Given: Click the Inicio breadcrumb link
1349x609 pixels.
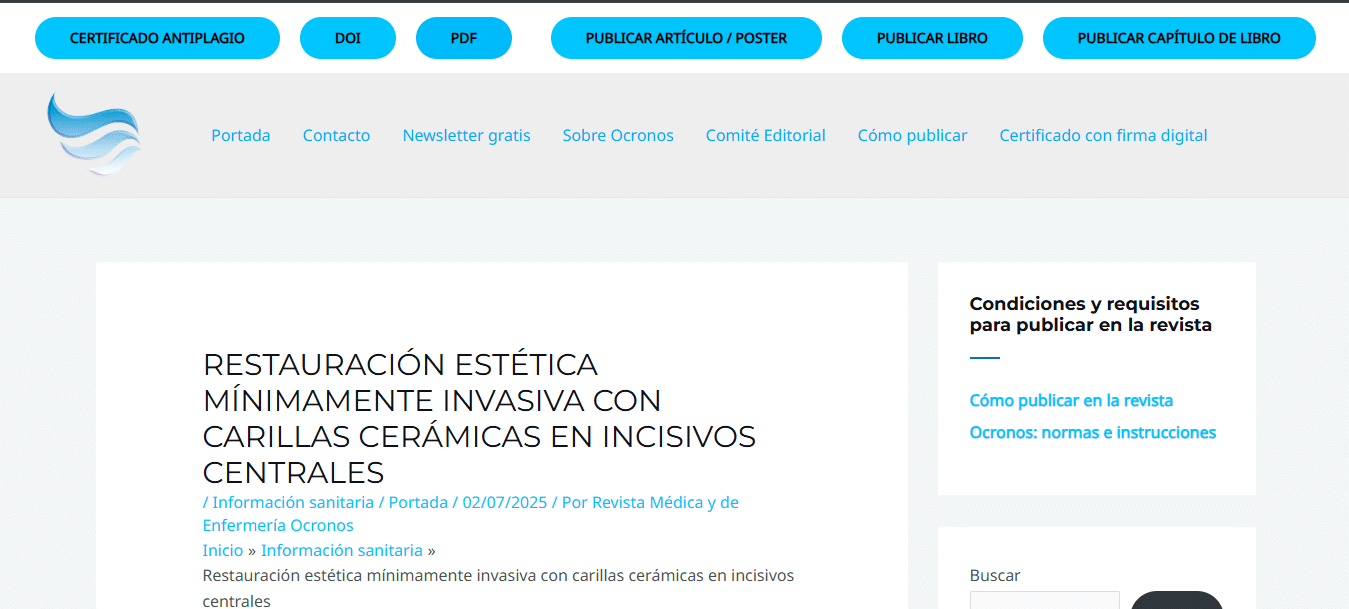Looking at the screenshot, I should click(x=222, y=550).
